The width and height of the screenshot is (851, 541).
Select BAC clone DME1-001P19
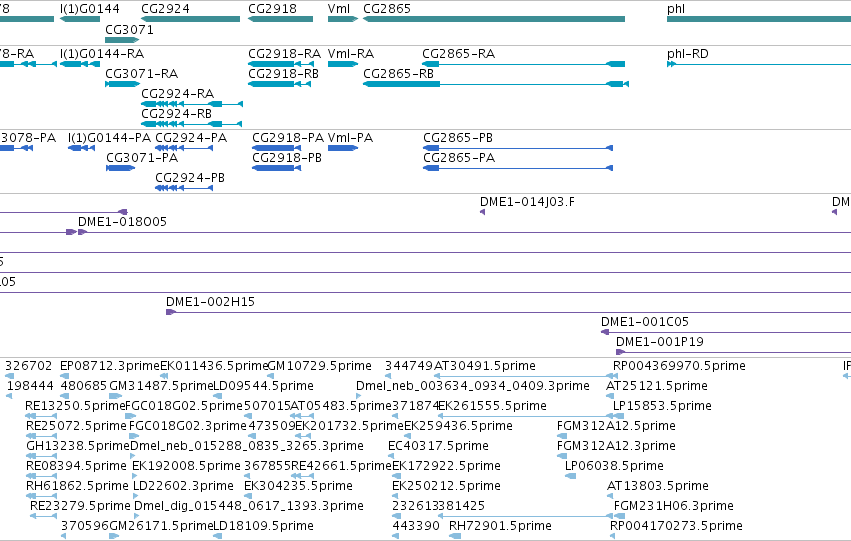pos(733,352)
